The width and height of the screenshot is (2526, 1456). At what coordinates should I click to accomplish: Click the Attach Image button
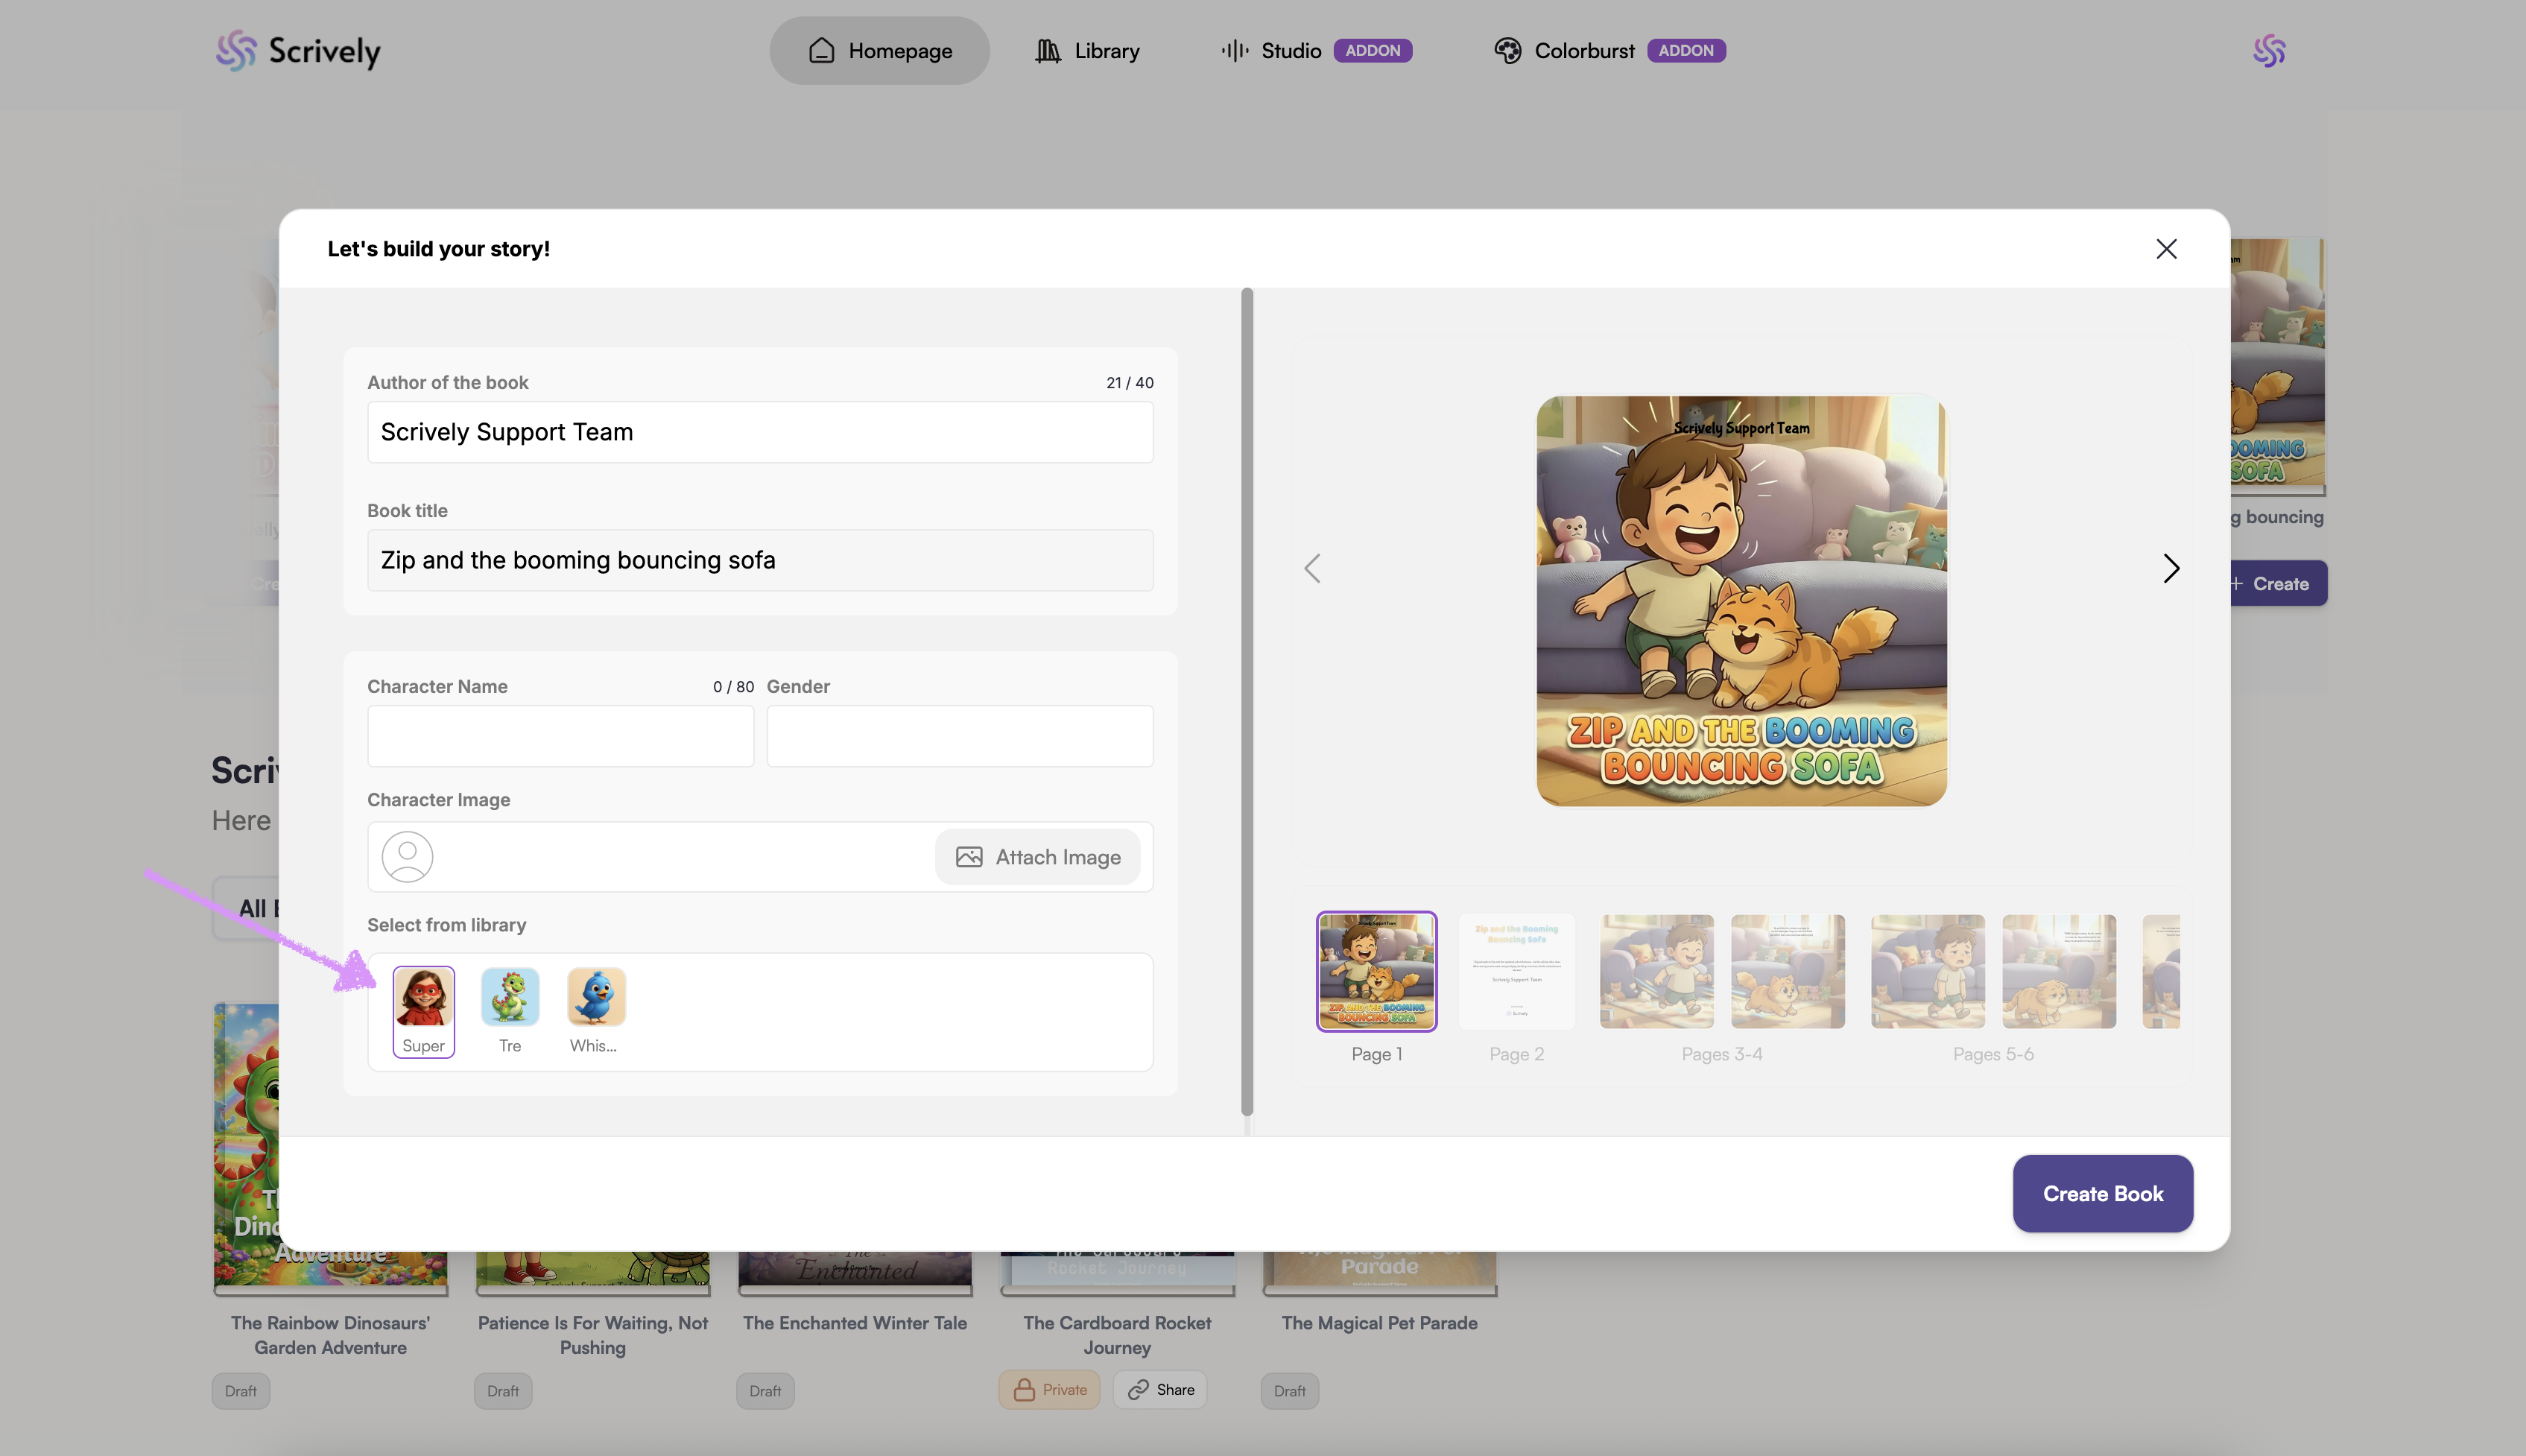point(1038,857)
